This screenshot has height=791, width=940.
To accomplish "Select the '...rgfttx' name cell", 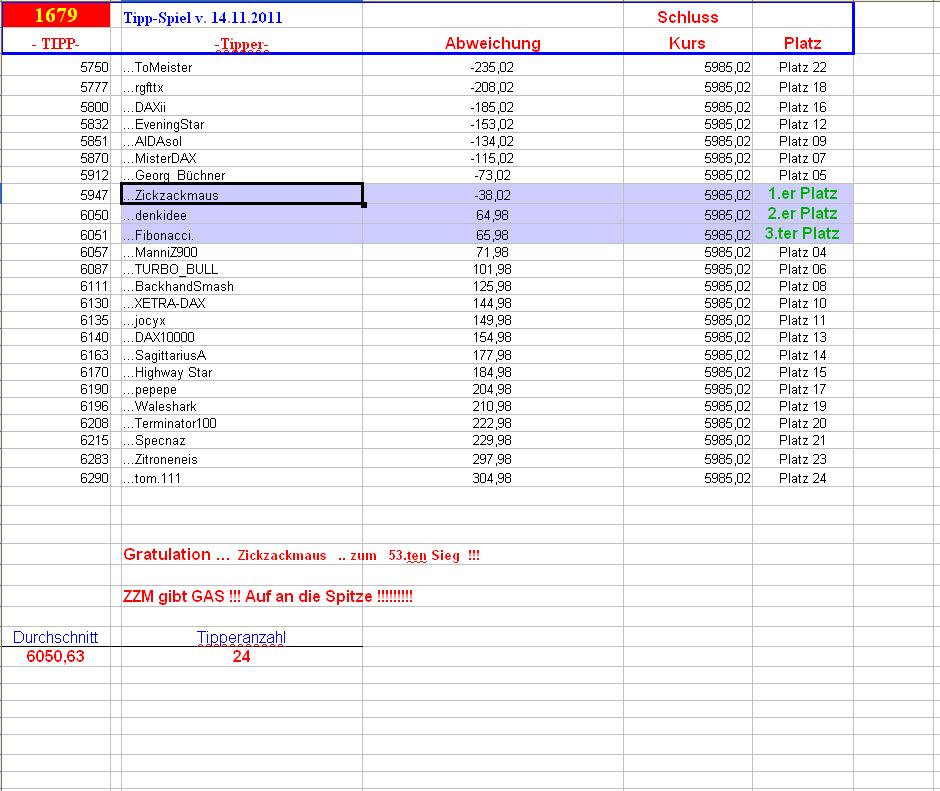I will [x=242, y=88].
